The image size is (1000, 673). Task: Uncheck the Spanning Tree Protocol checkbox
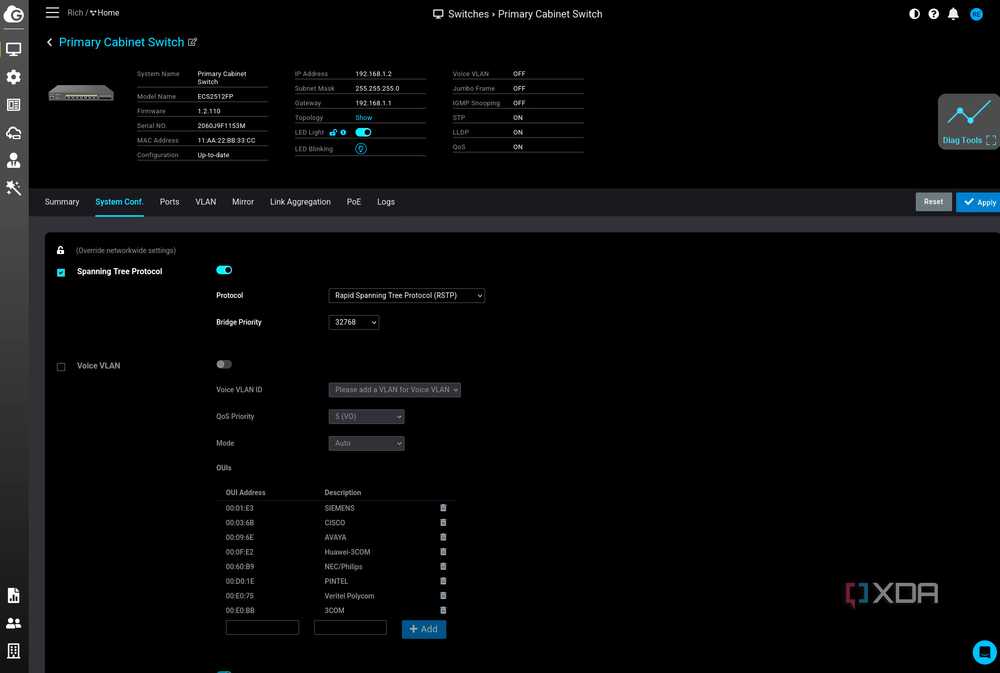click(x=61, y=272)
